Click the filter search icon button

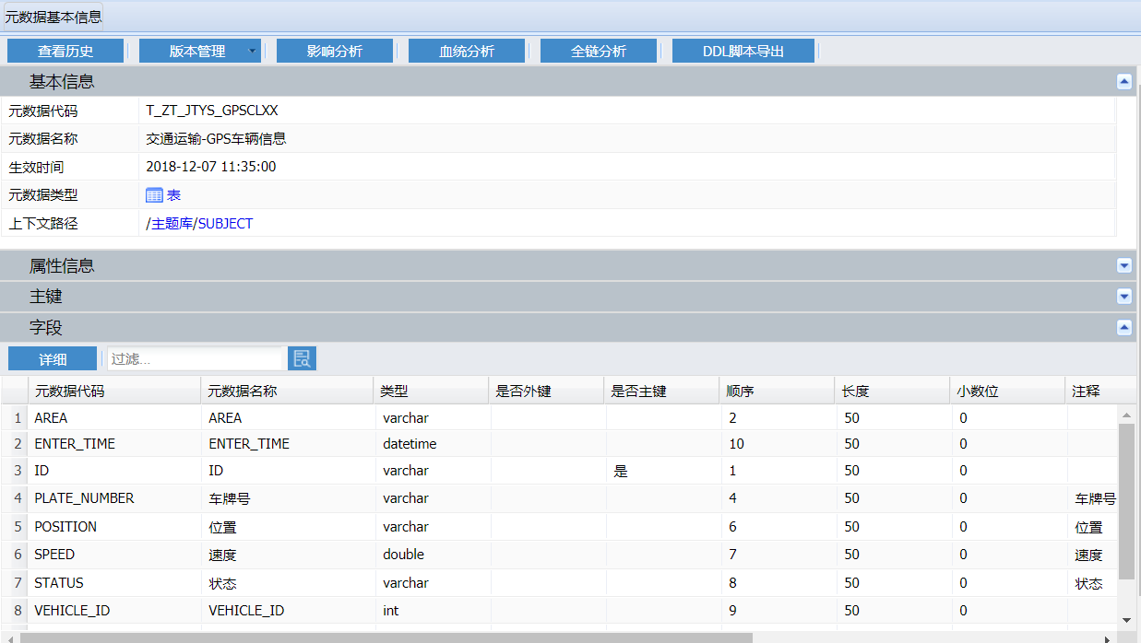click(302, 359)
